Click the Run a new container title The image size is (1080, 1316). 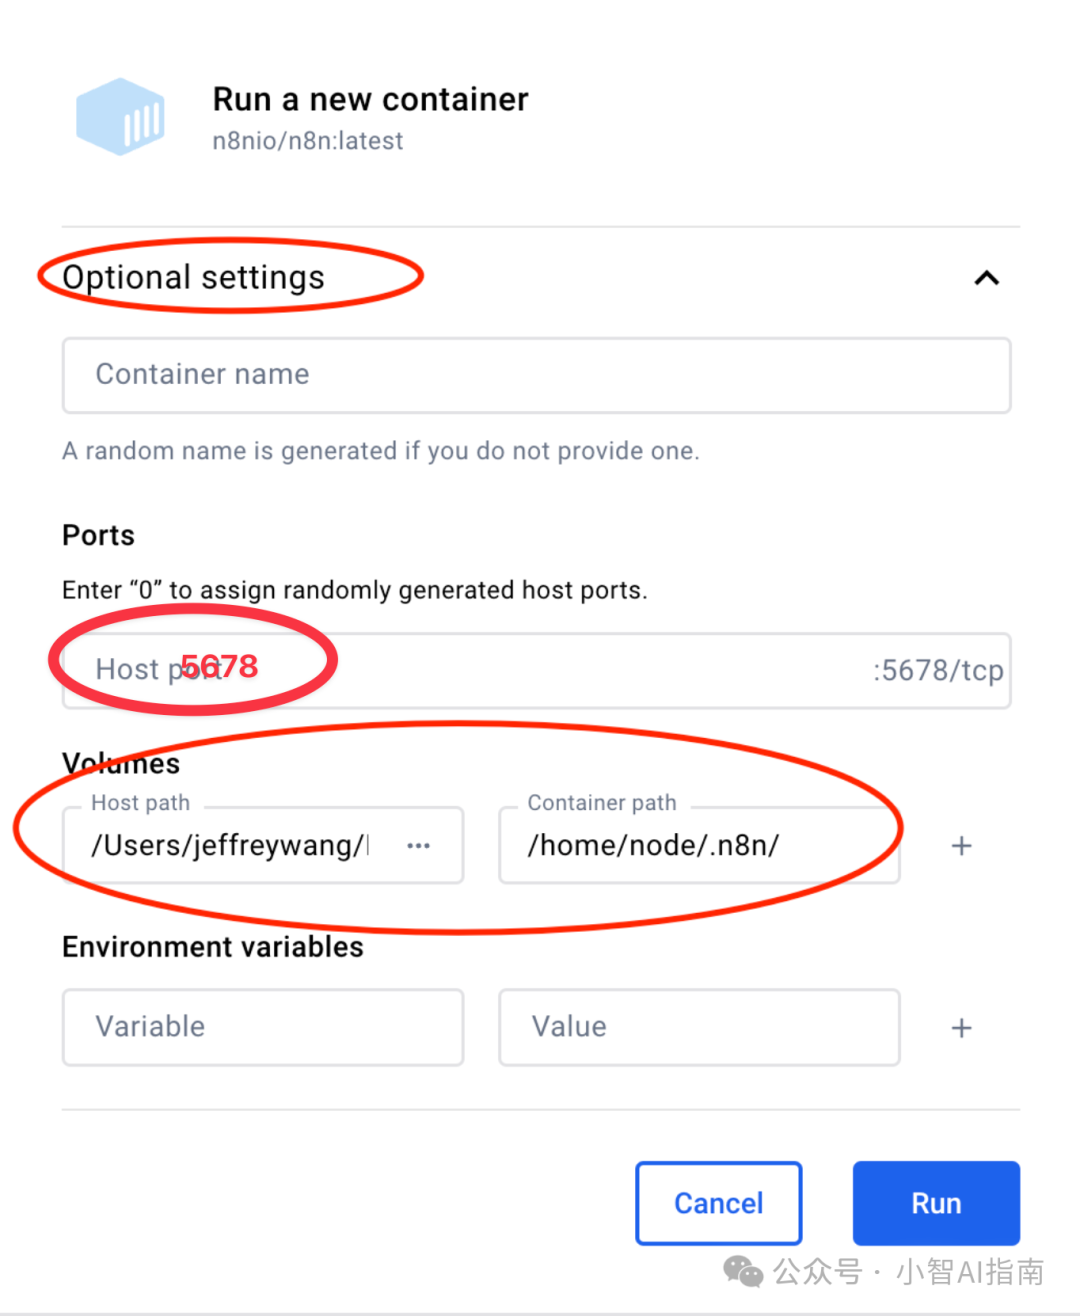pos(370,99)
